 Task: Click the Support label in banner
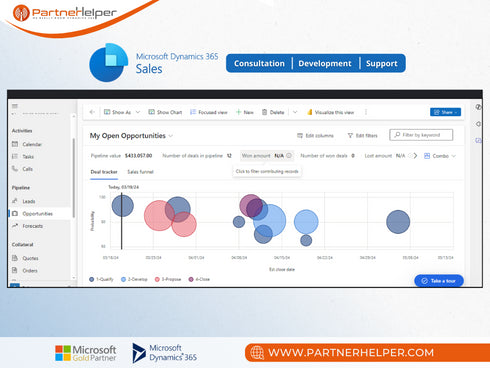pos(382,63)
